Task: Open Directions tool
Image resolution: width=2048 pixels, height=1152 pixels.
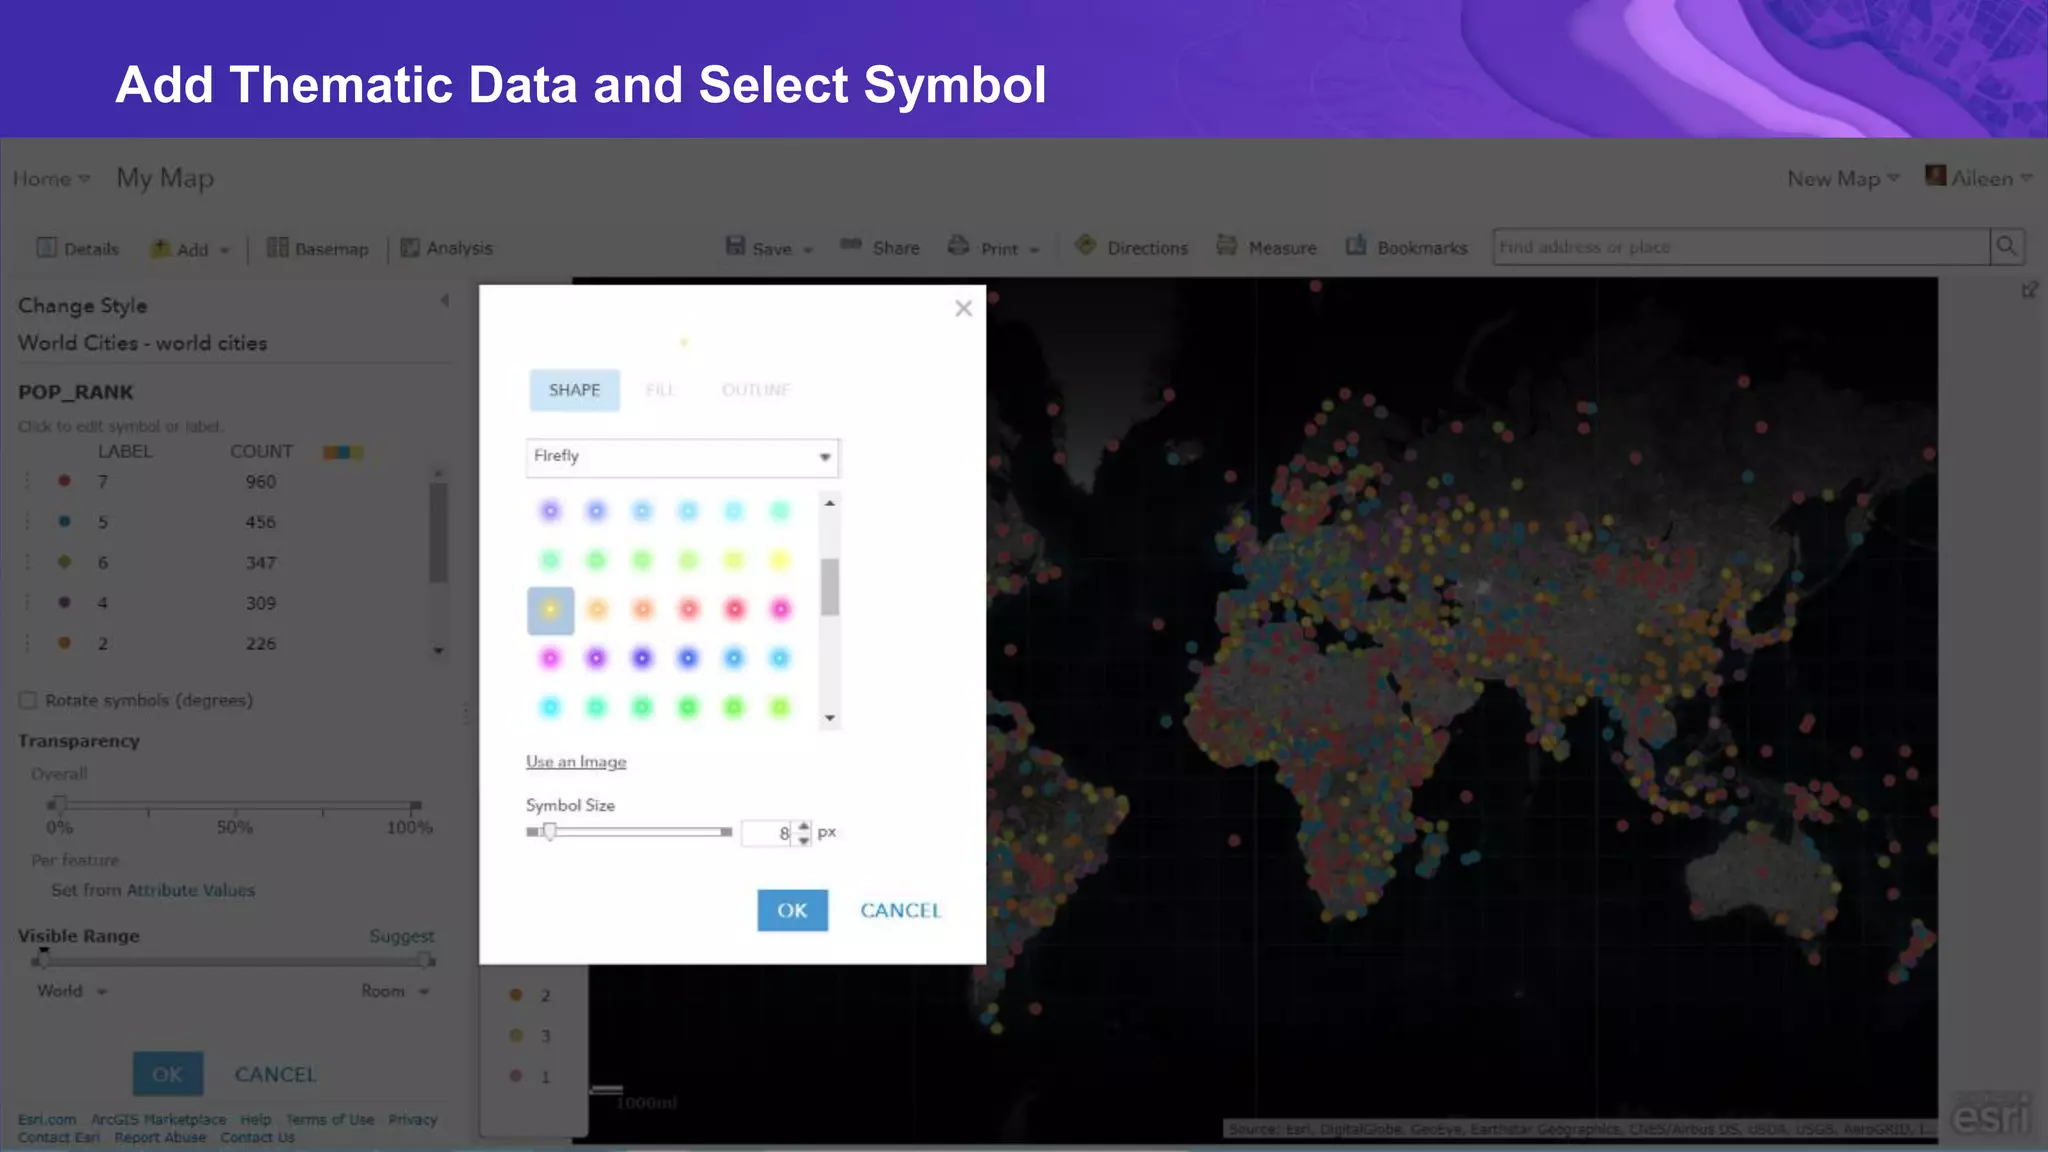Action: [x=1131, y=247]
